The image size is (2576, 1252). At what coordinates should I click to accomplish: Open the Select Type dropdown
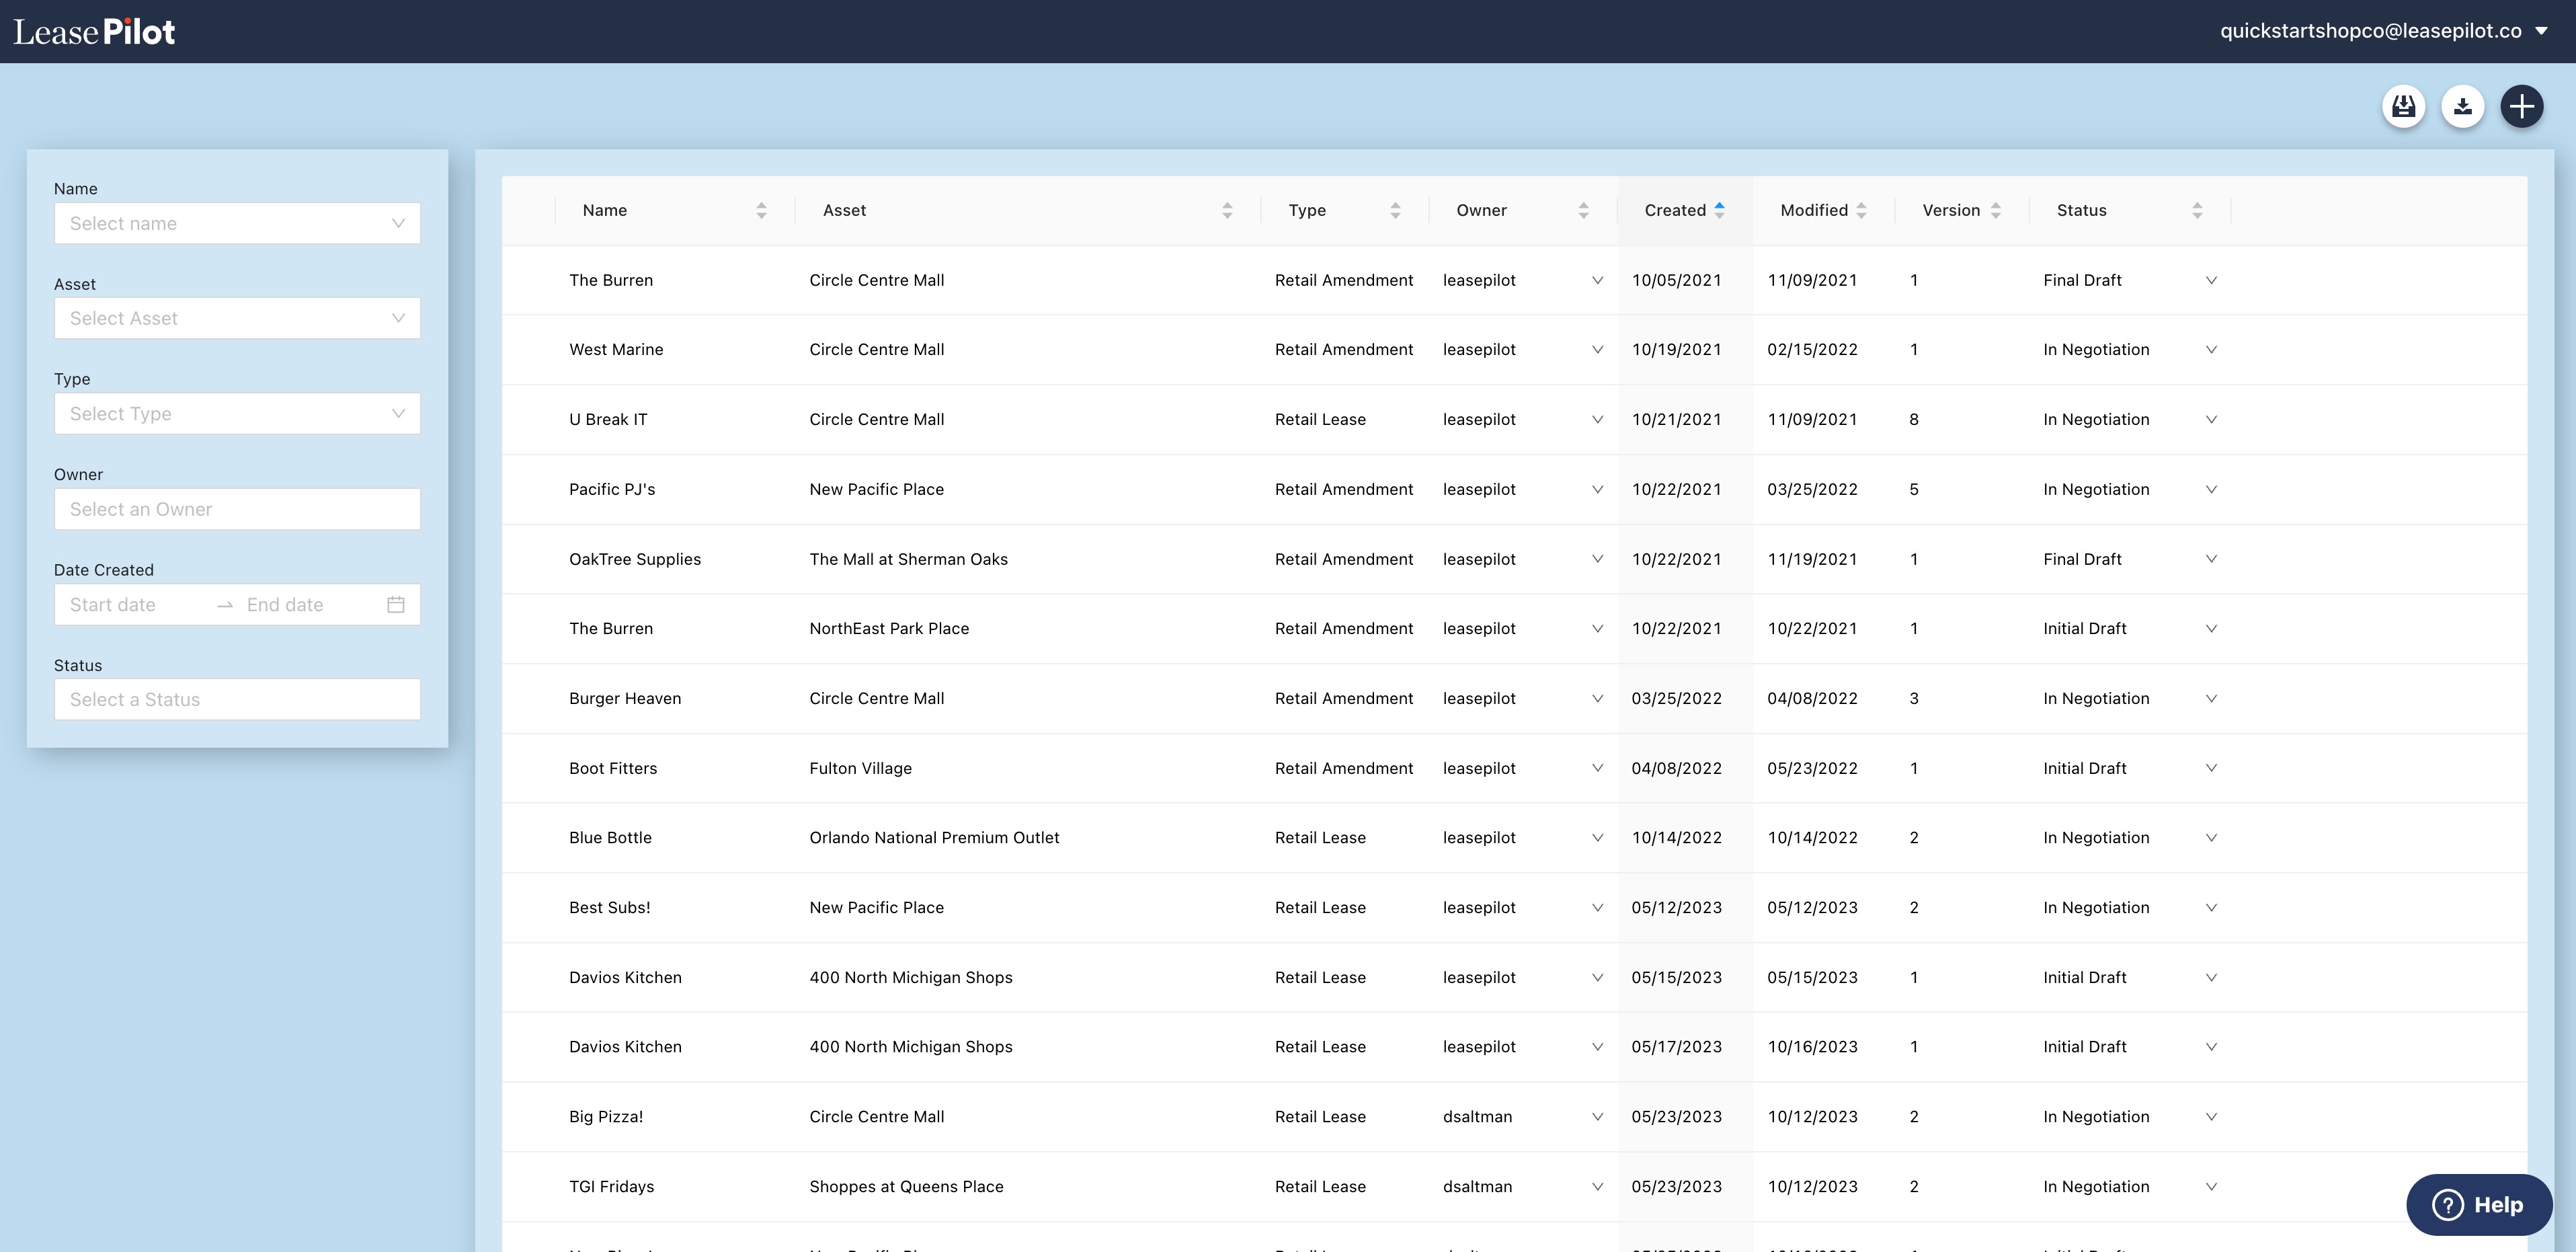tap(237, 413)
